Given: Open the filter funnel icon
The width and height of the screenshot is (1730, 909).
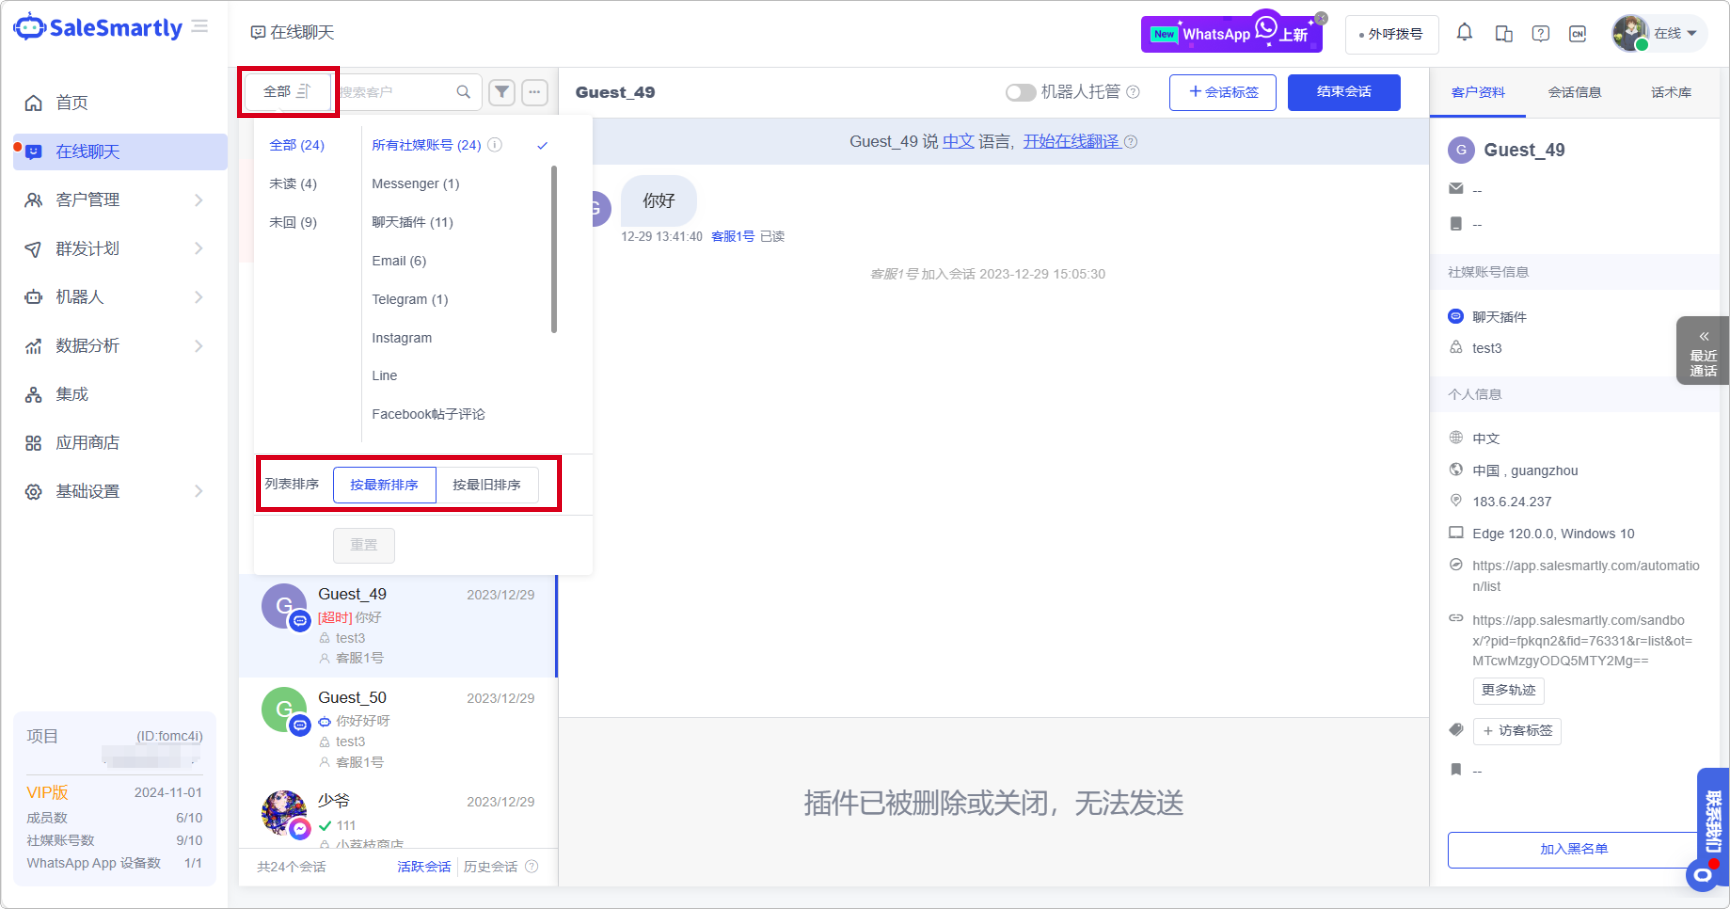Looking at the screenshot, I should coord(502,92).
